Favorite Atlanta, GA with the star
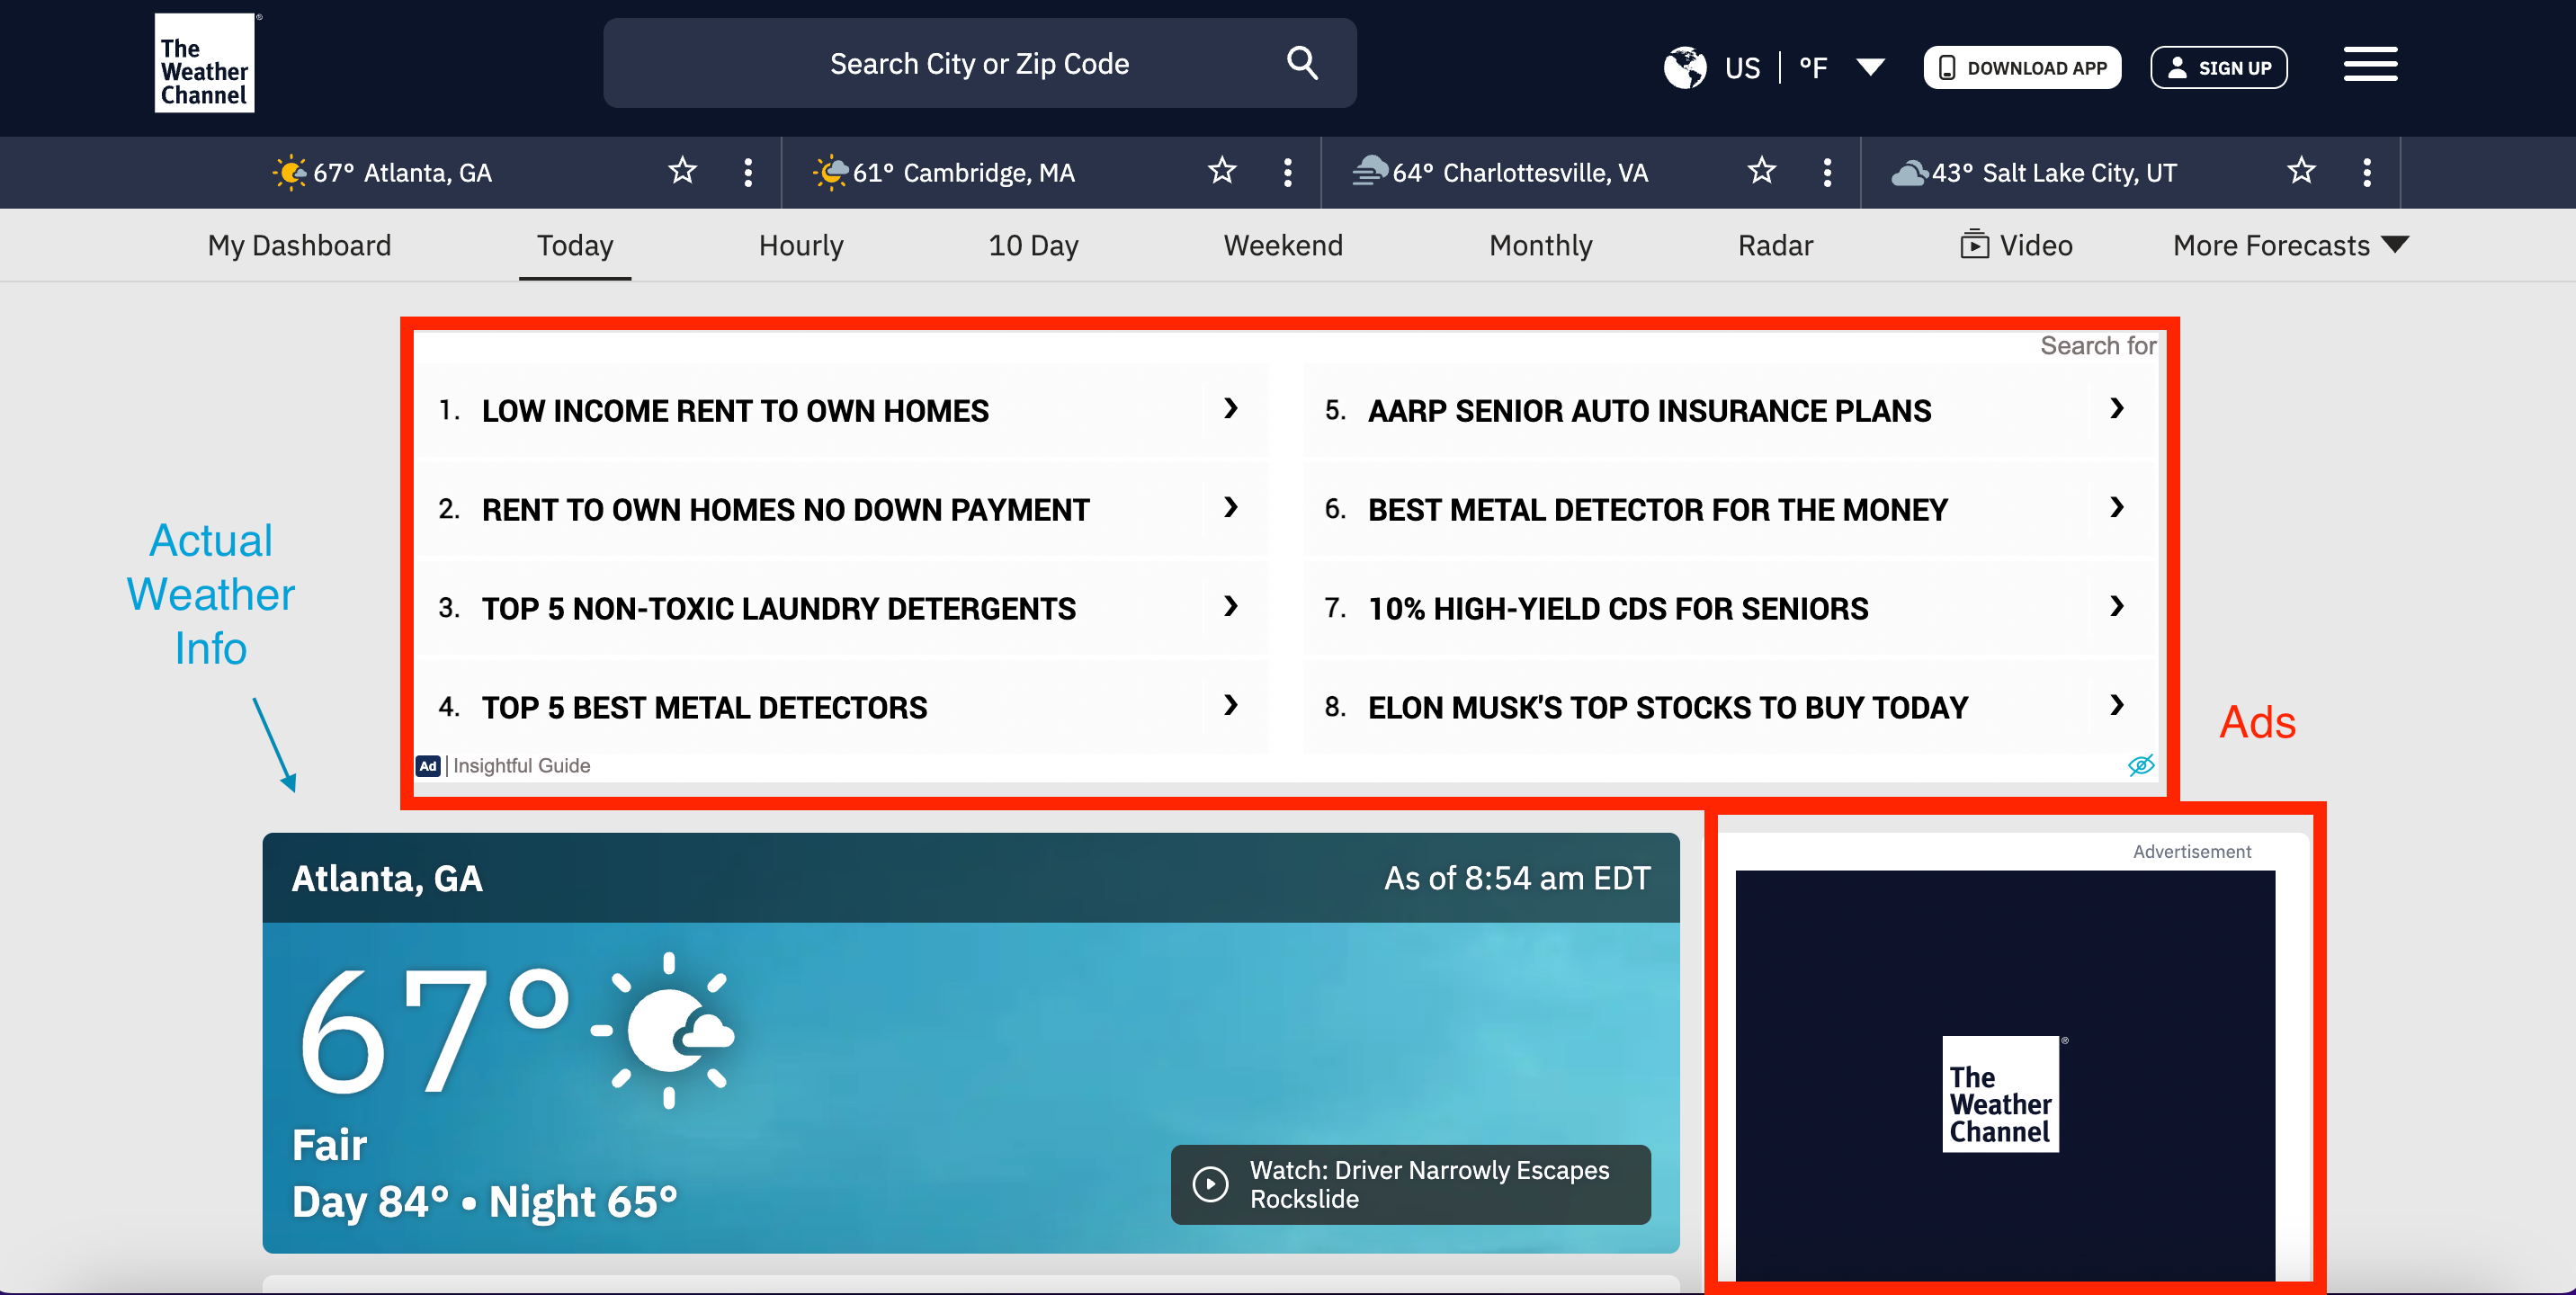The width and height of the screenshot is (2576, 1295). pyautogui.click(x=683, y=170)
